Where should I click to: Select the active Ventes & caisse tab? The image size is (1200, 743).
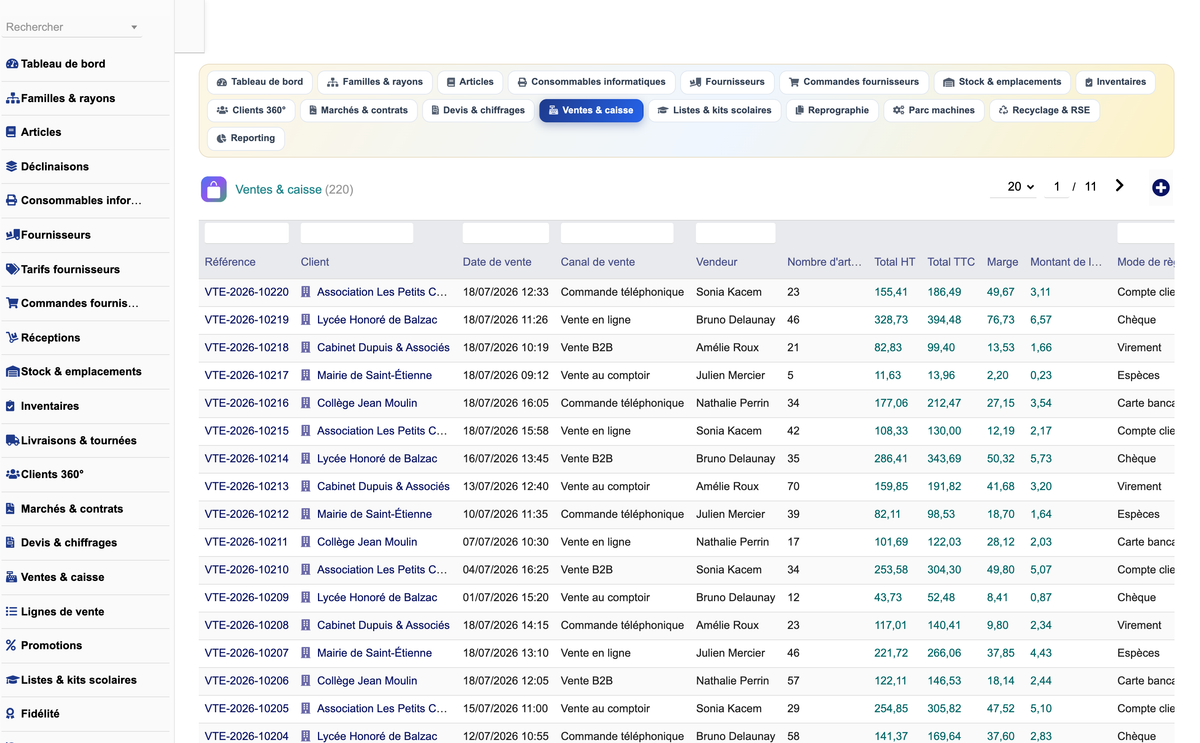[x=591, y=110]
